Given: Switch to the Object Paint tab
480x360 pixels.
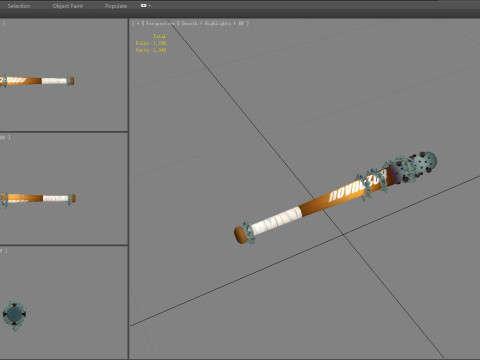Looking at the screenshot, I should click(68, 6).
